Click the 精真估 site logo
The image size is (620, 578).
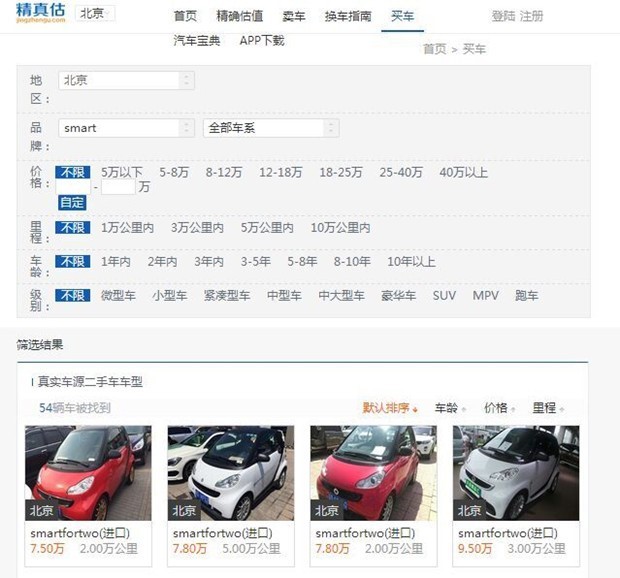pyautogui.click(x=41, y=13)
